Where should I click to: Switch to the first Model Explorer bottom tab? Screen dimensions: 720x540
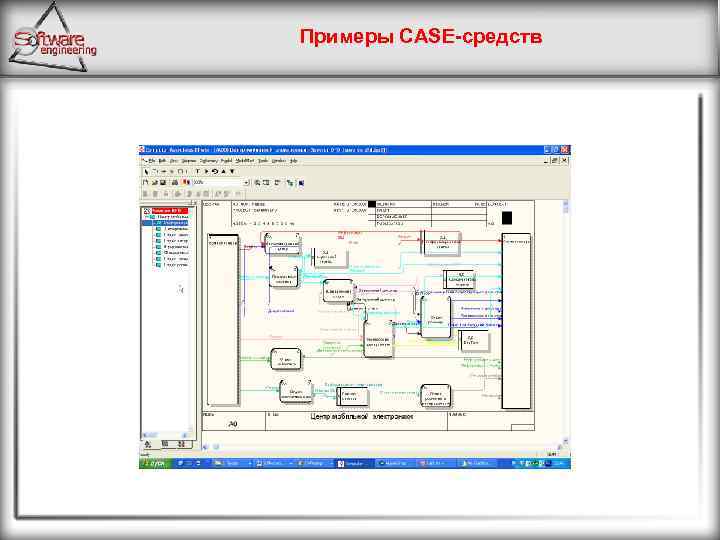pos(148,444)
